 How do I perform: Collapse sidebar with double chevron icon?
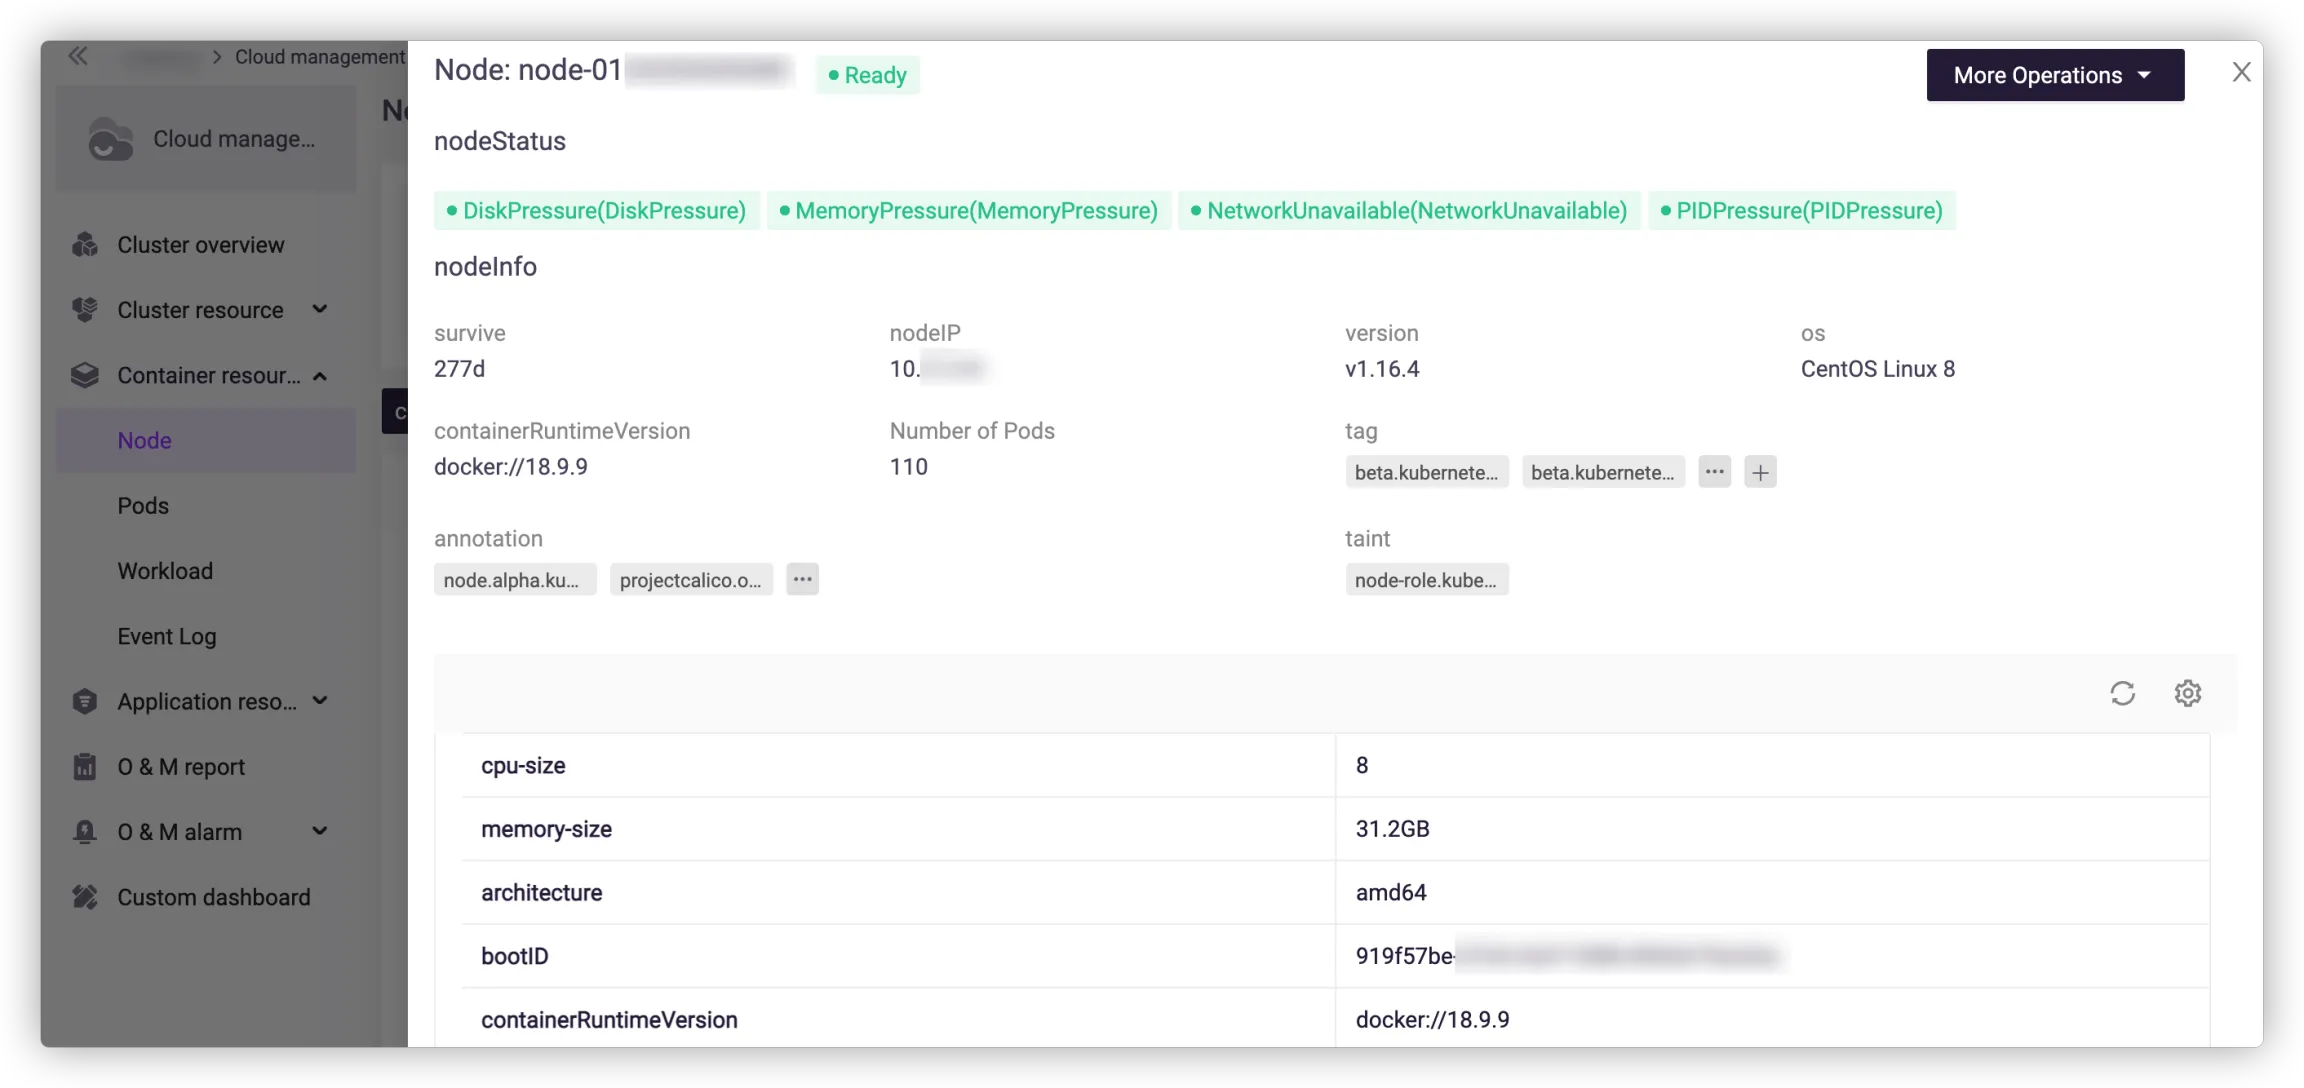78,57
